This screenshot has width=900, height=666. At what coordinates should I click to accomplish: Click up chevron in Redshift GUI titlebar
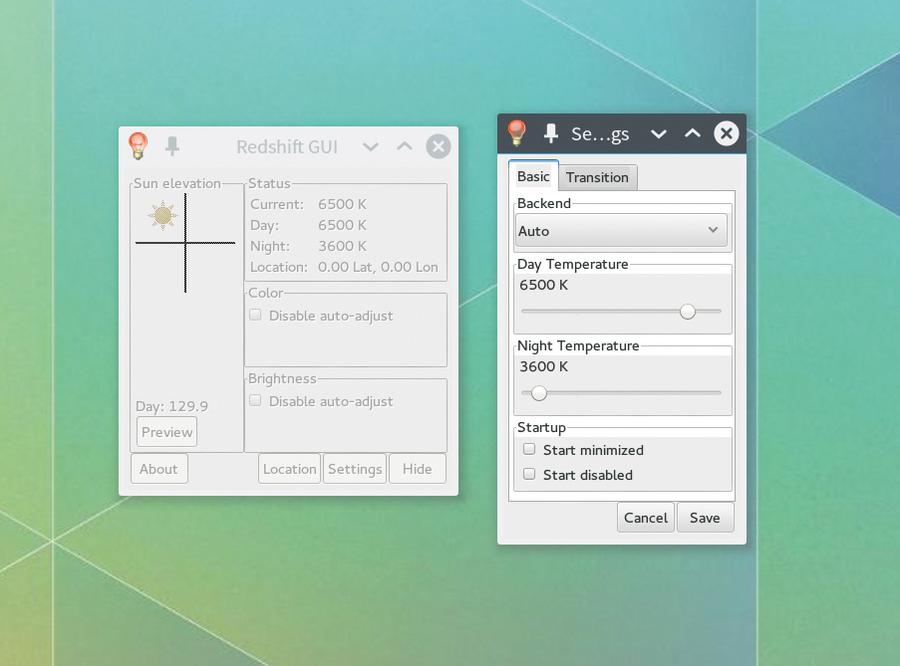point(405,146)
